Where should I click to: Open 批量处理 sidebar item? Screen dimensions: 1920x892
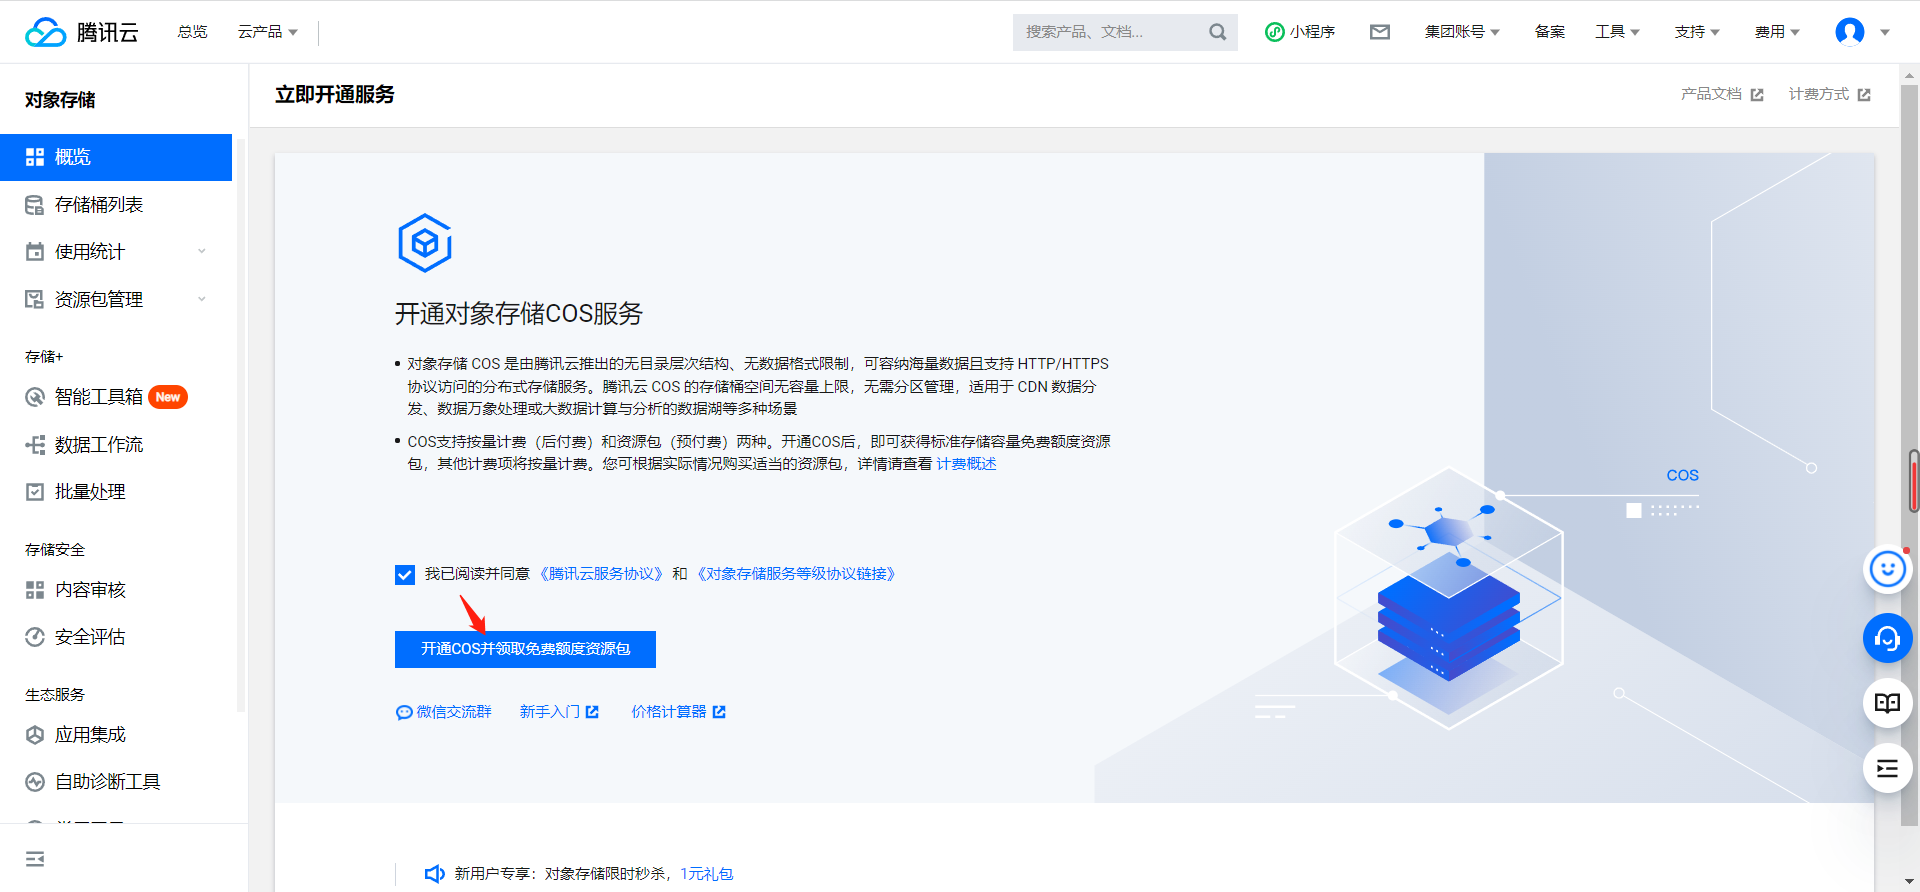point(116,492)
